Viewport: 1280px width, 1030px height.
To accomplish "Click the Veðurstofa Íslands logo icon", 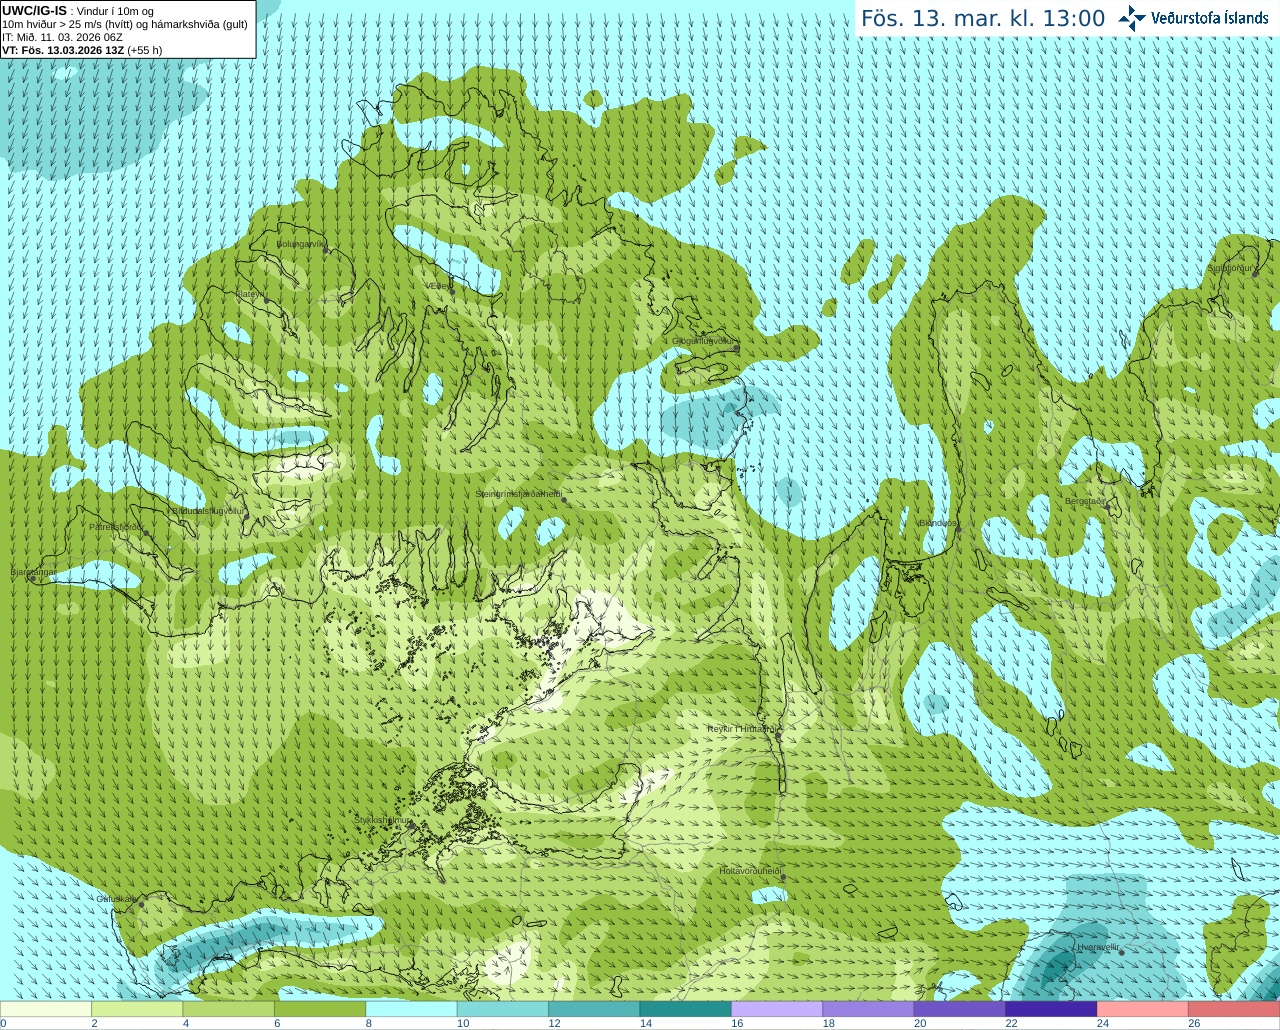I will (1132, 18).
